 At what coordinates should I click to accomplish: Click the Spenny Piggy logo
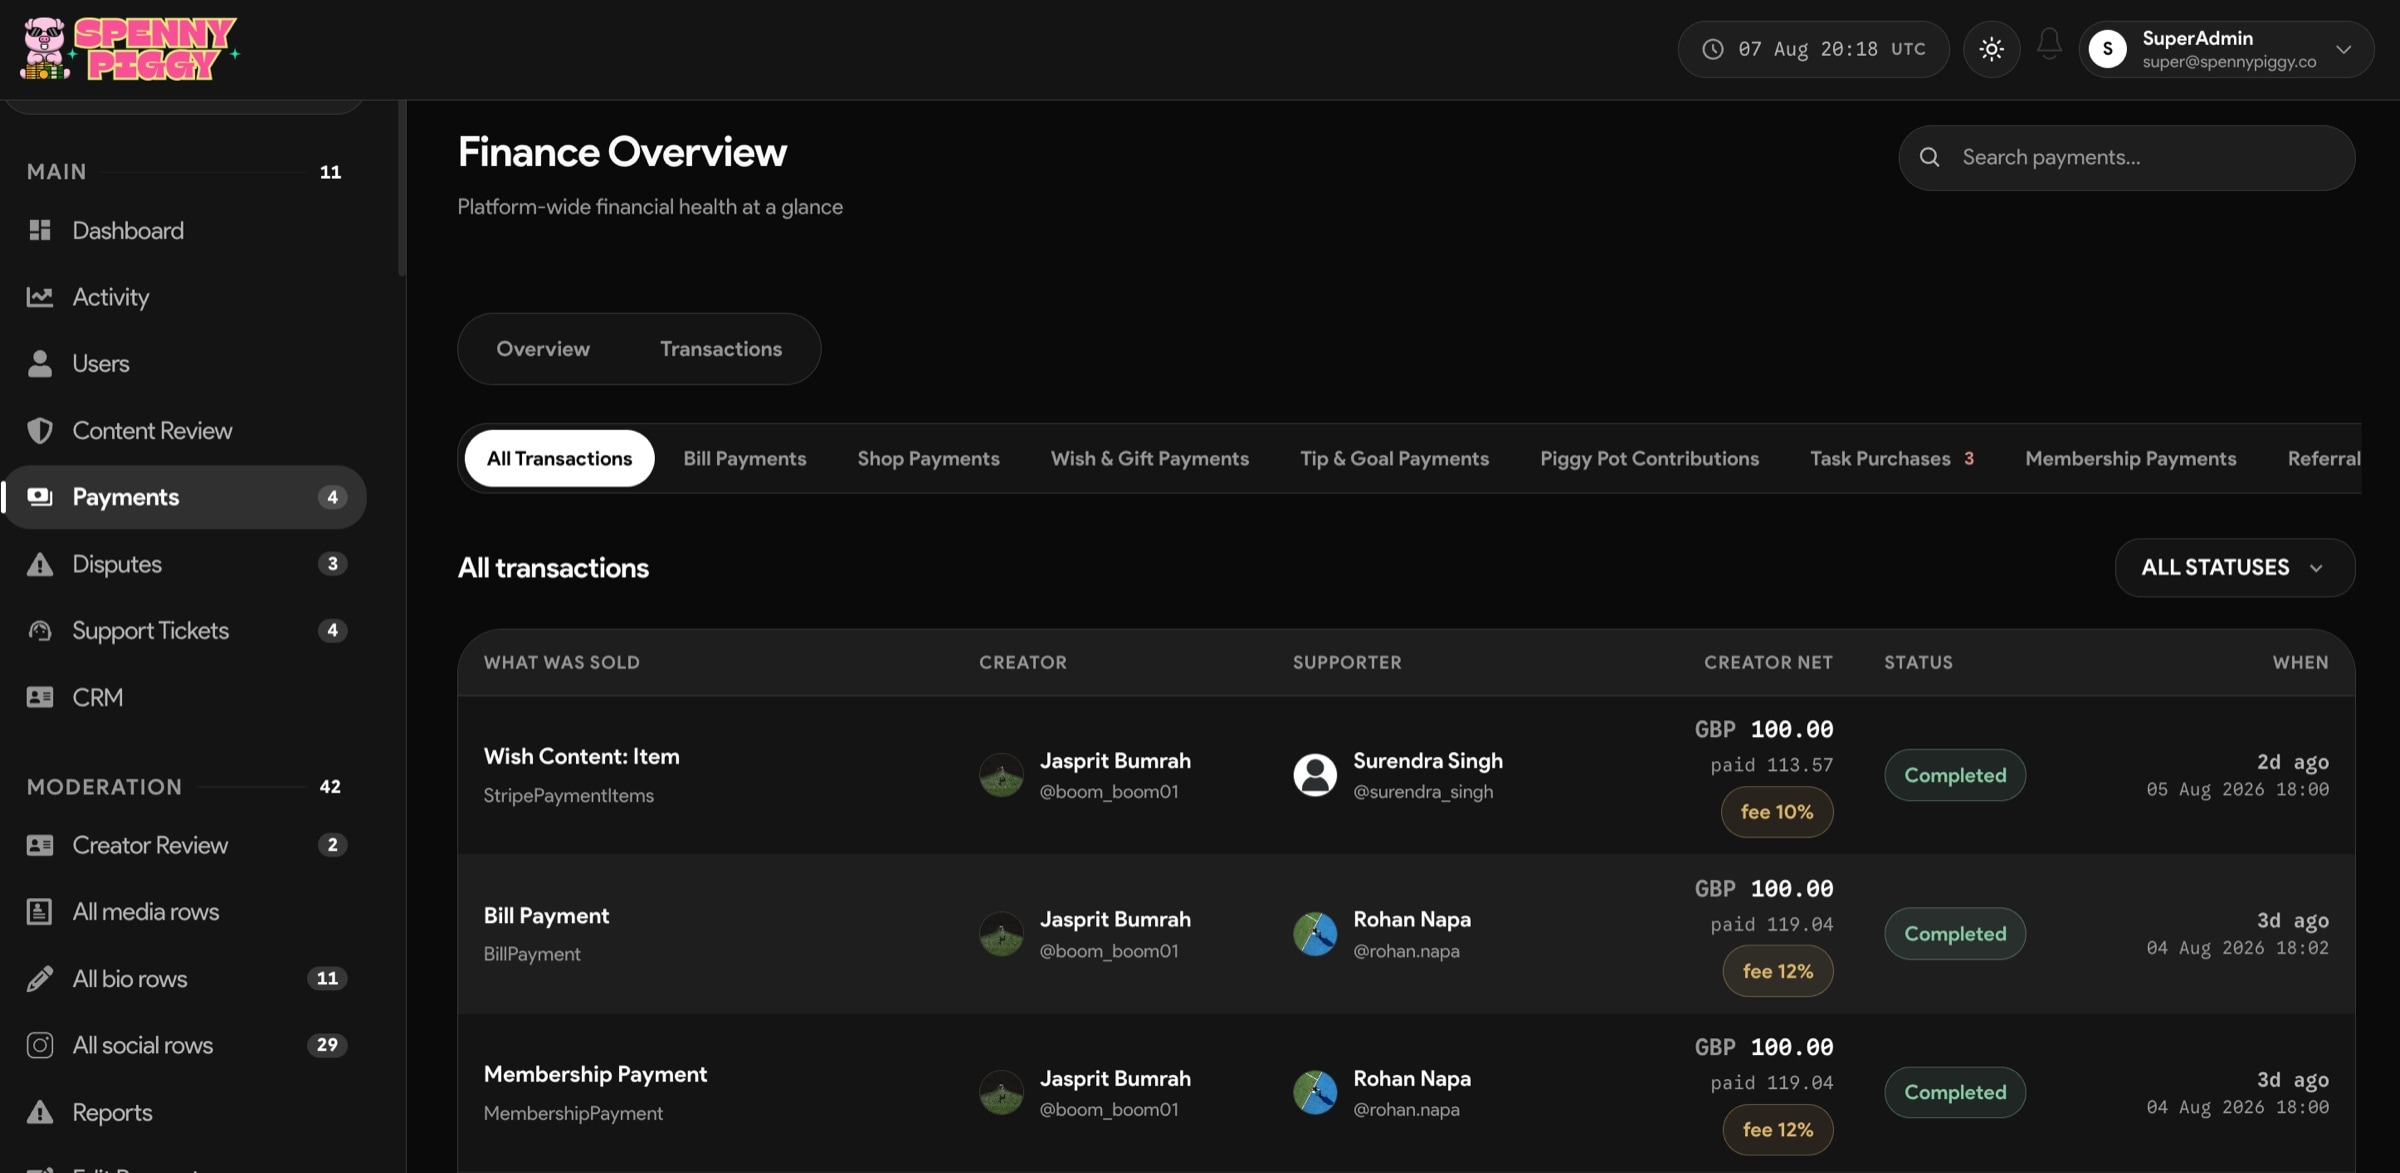click(130, 48)
